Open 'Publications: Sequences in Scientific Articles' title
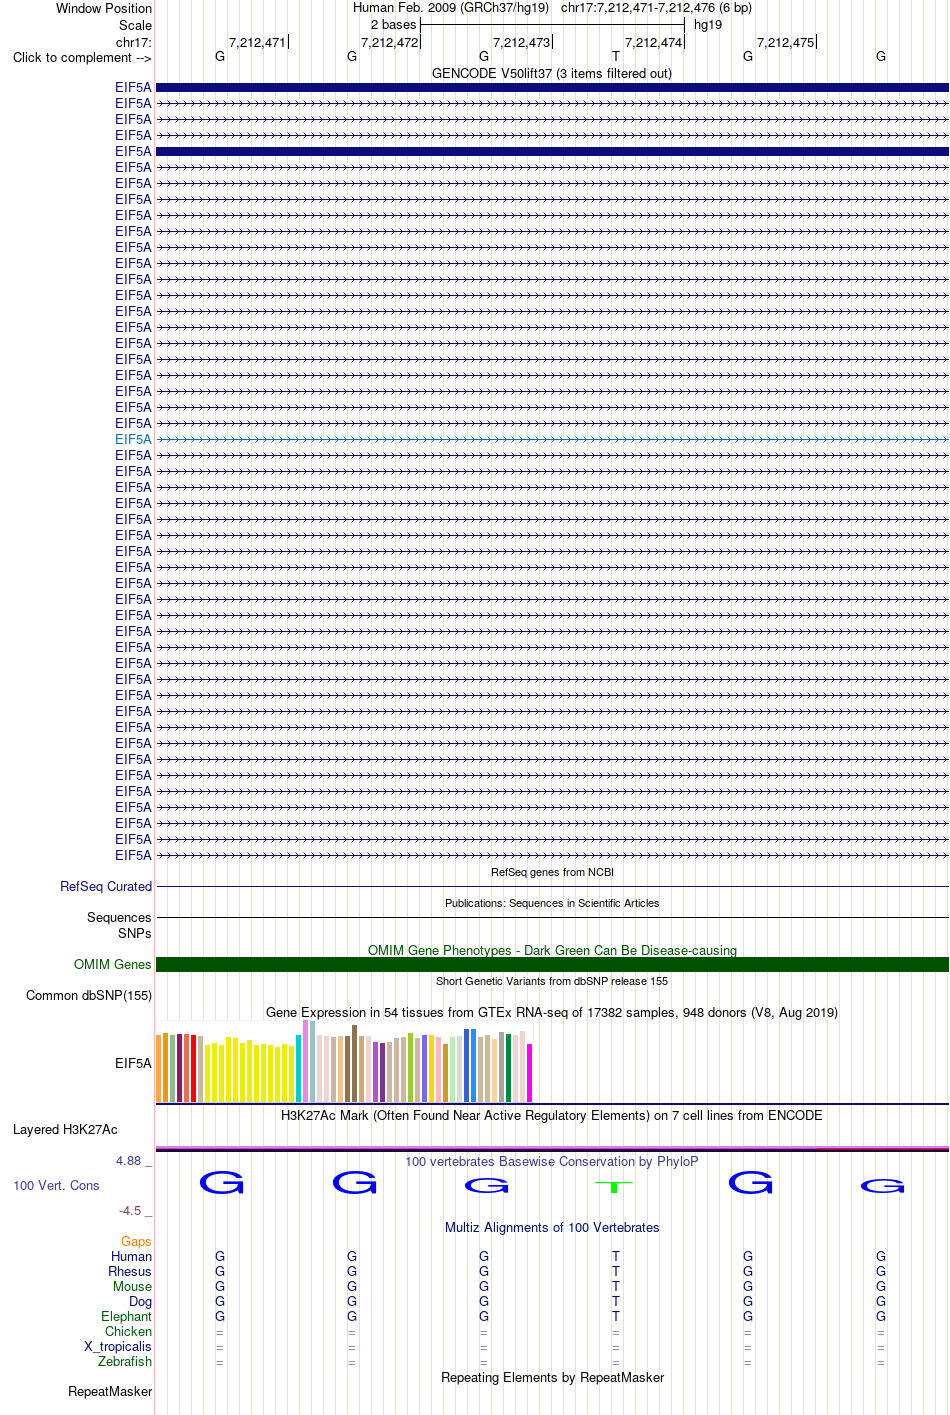Viewport: 950px width, 1415px height. click(x=552, y=903)
